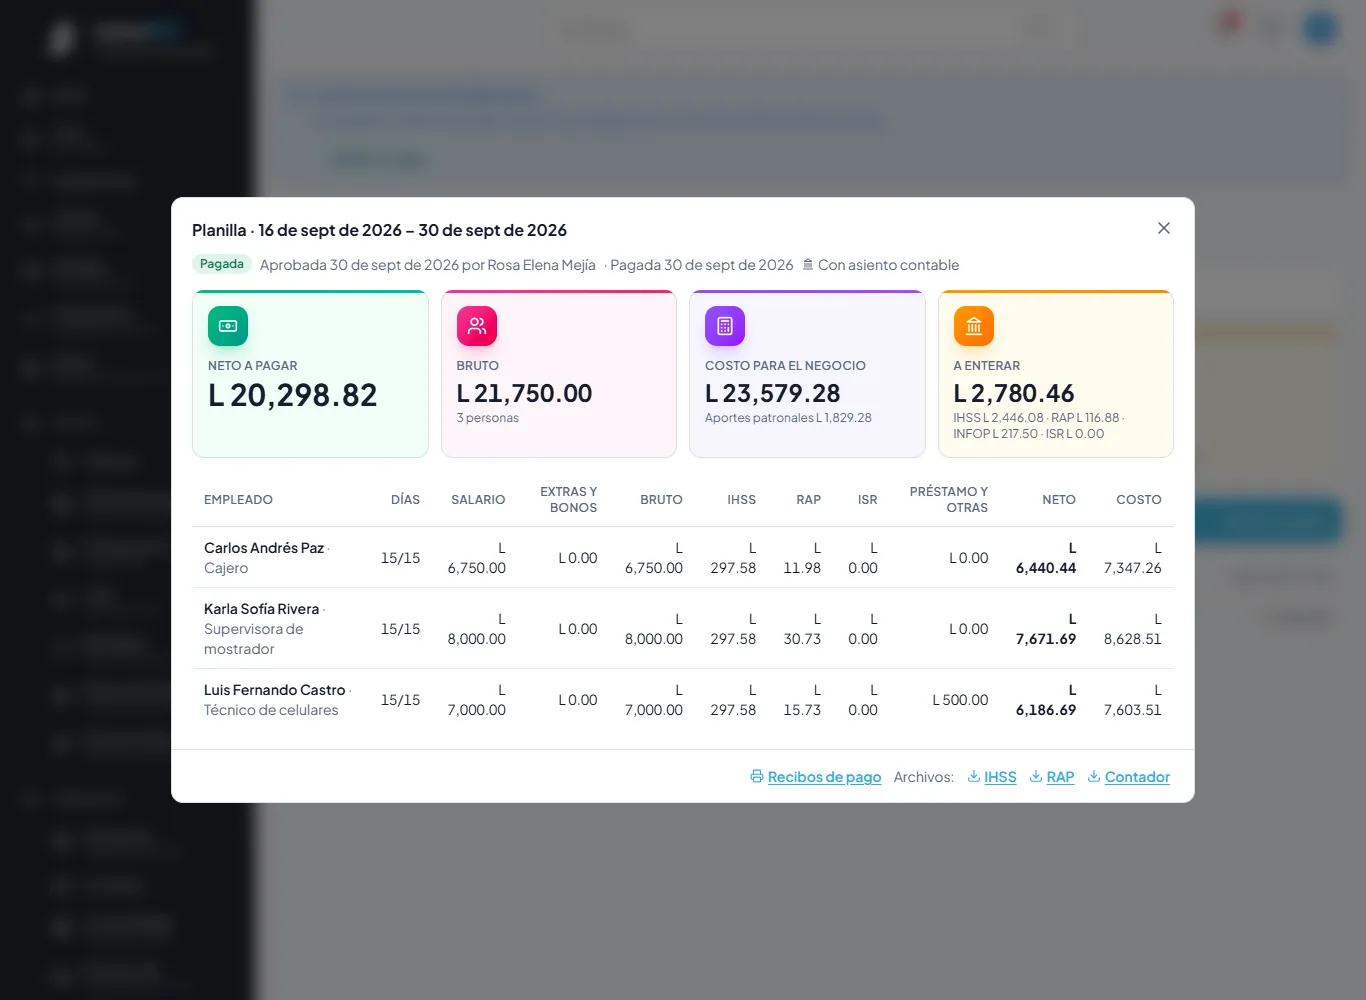
Task: Click the orange A Enterar bank icon
Action: [x=974, y=326]
